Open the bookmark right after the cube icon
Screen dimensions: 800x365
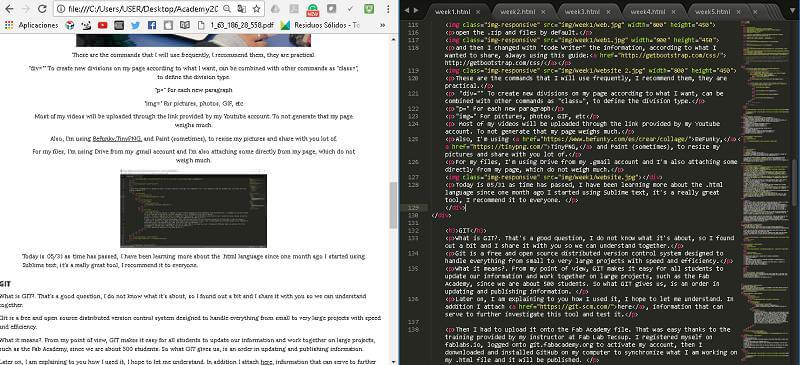pyautogui.click(x=86, y=25)
